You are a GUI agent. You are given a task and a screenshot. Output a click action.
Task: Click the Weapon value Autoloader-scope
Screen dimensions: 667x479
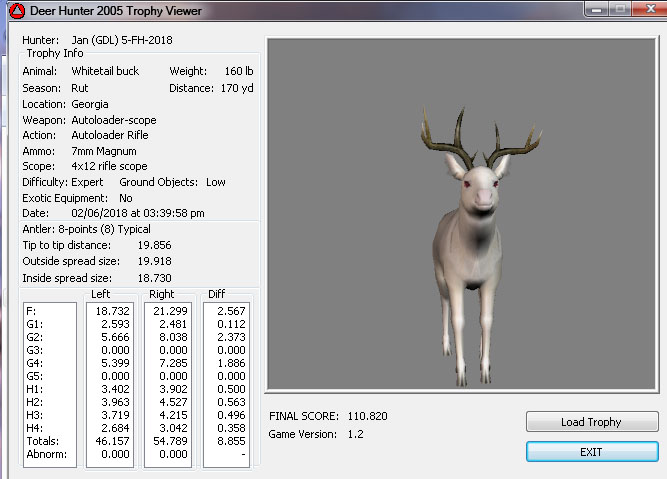[x=114, y=120]
